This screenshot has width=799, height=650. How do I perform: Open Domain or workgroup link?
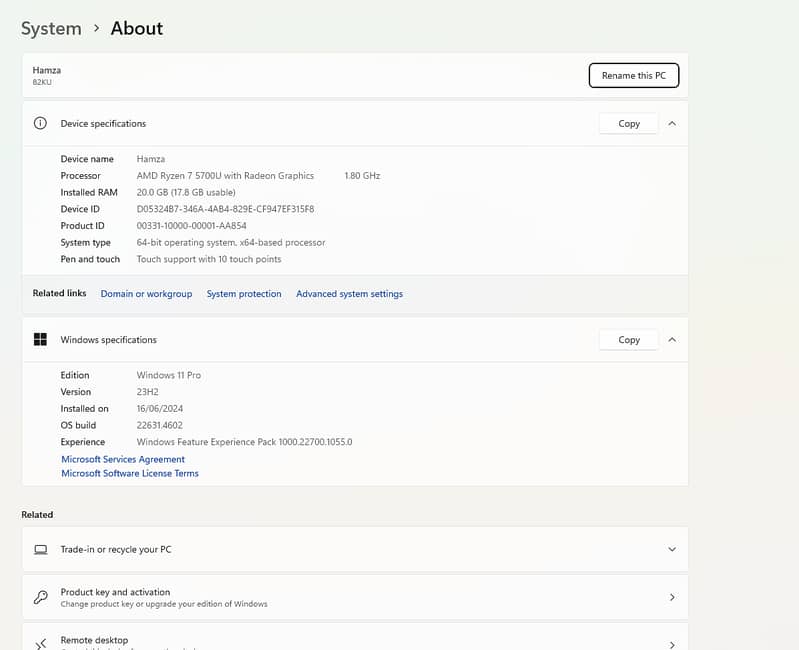coord(146,294)
